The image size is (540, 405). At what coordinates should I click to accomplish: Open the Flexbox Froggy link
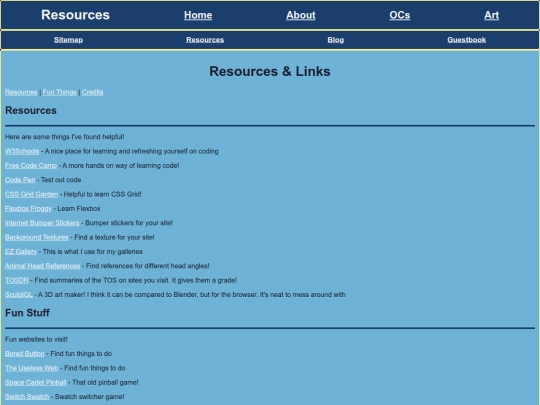28,209
